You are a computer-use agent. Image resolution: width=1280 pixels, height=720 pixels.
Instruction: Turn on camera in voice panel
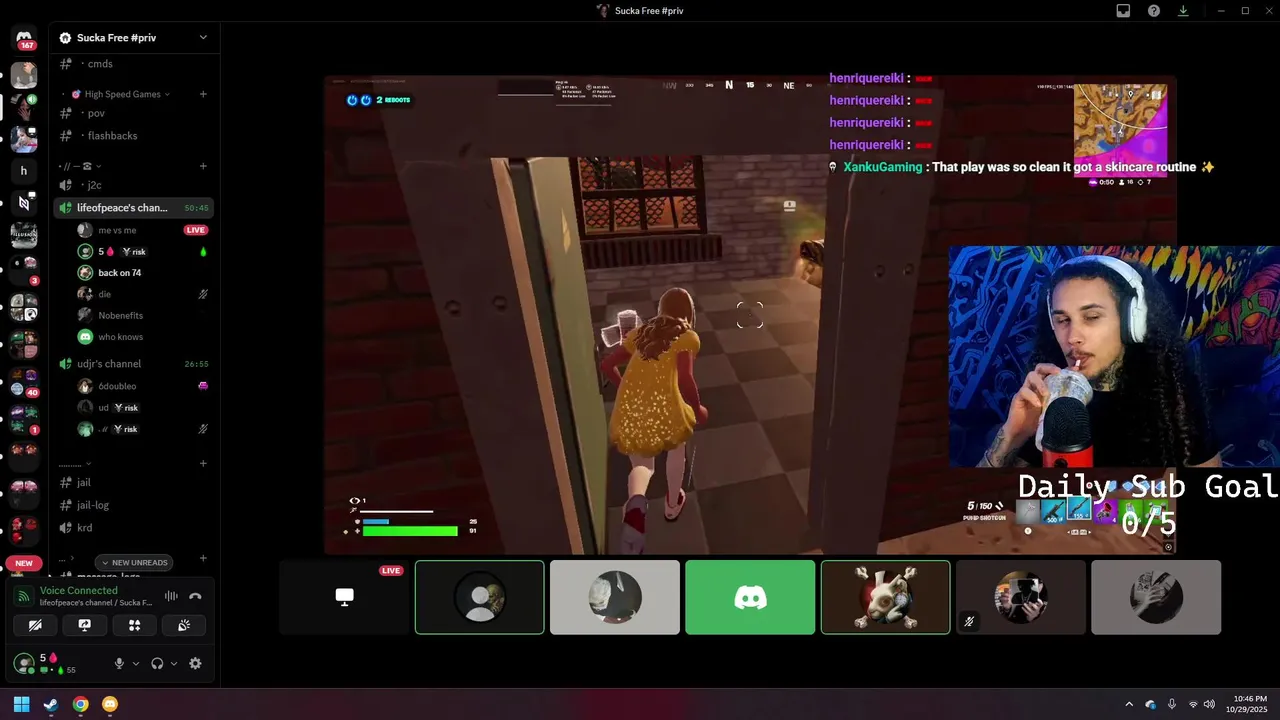pos(35,625)
